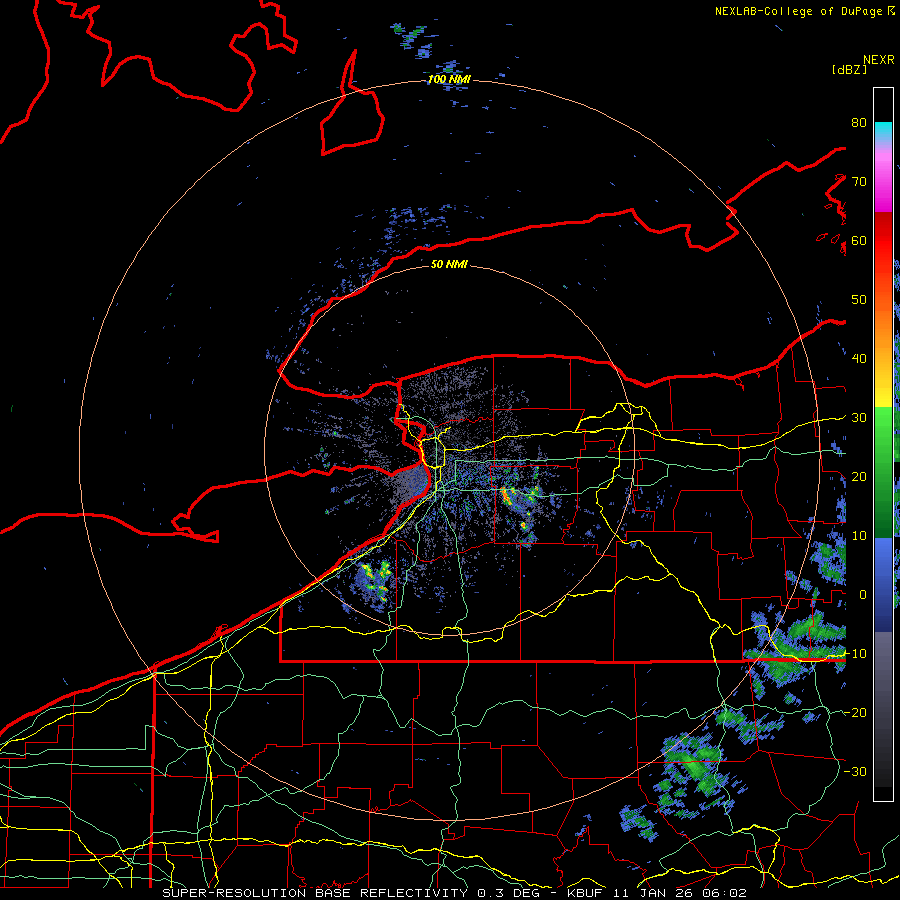Click the 0 value on the dBZ scale
This screenshot has height=900, width=900.
tap(863, 595)
